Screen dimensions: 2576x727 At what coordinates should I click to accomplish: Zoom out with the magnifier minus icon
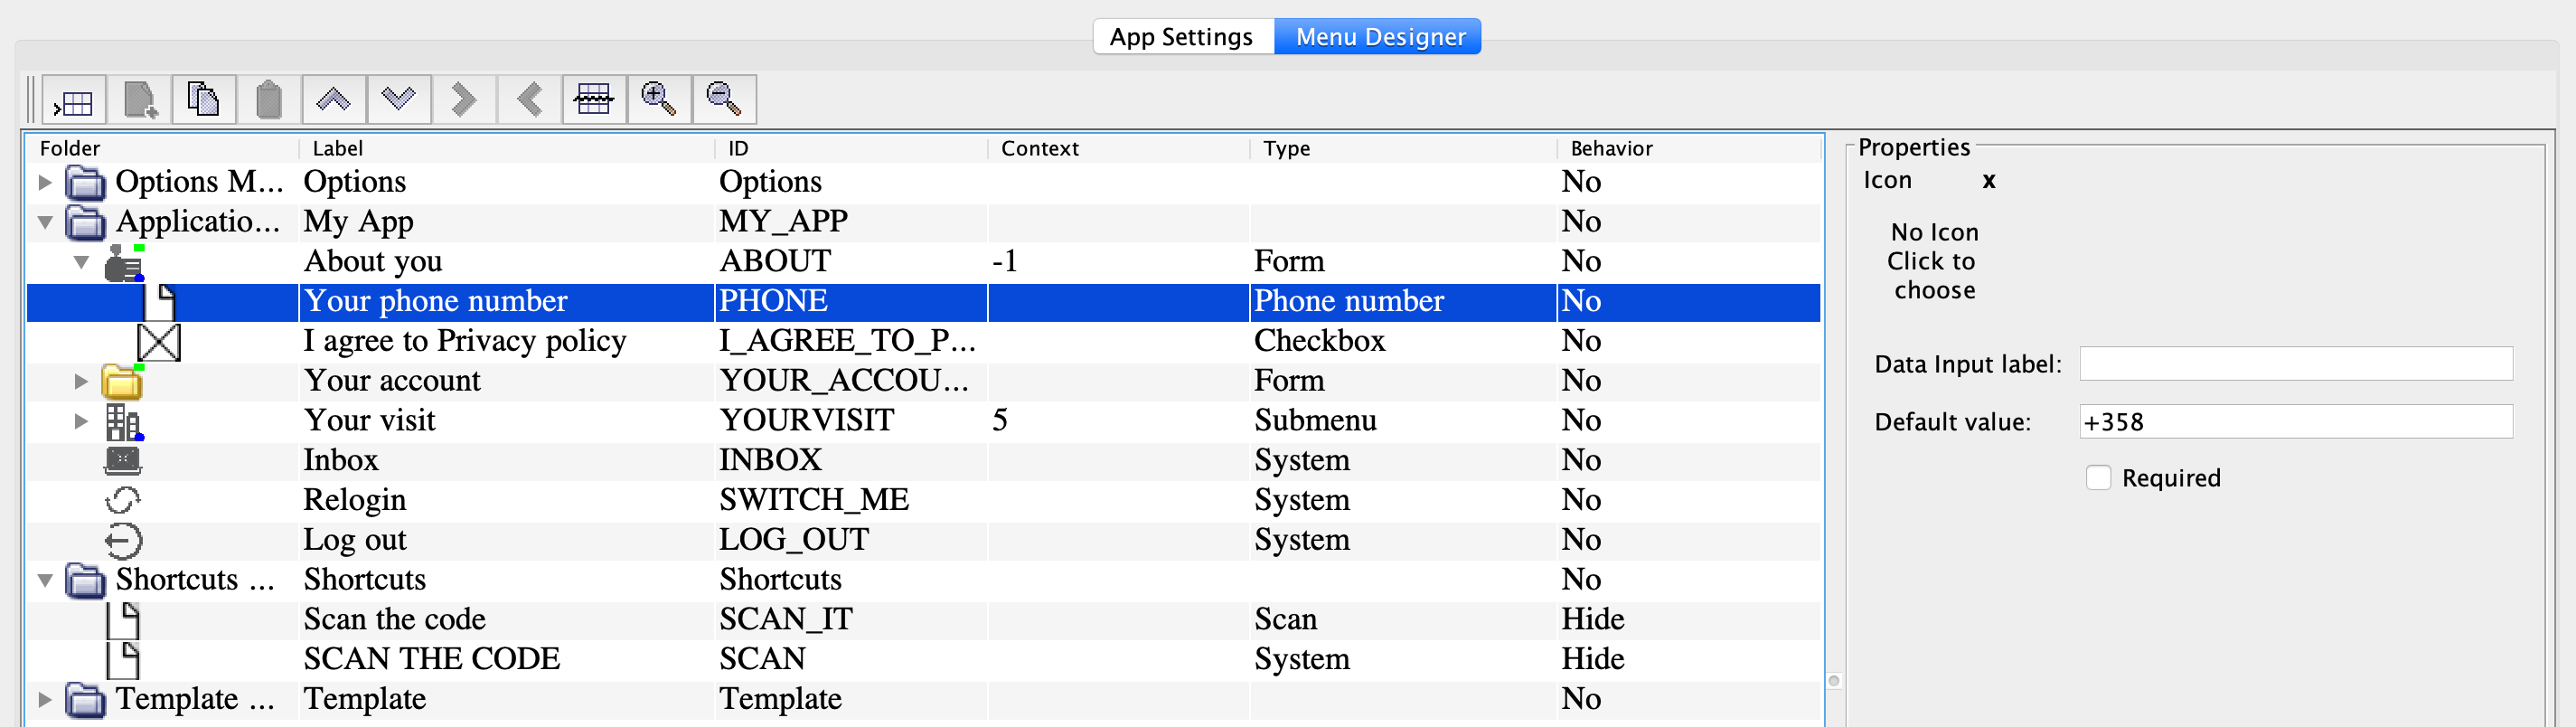coord(723,101)
